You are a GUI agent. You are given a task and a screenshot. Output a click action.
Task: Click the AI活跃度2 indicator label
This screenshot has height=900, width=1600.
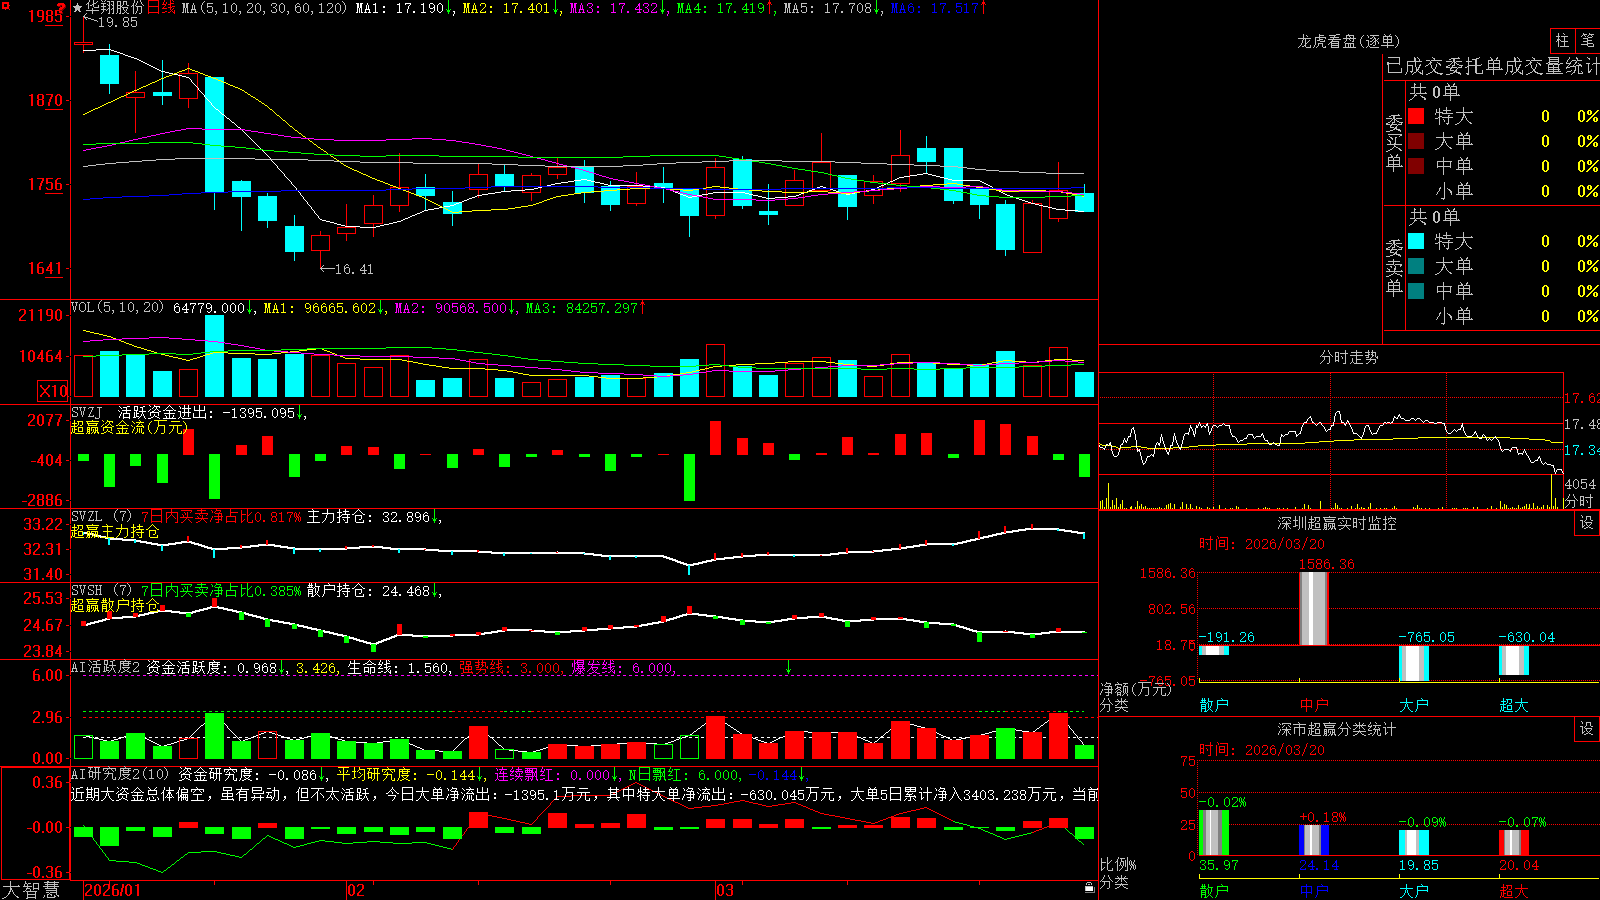[106, 667]
